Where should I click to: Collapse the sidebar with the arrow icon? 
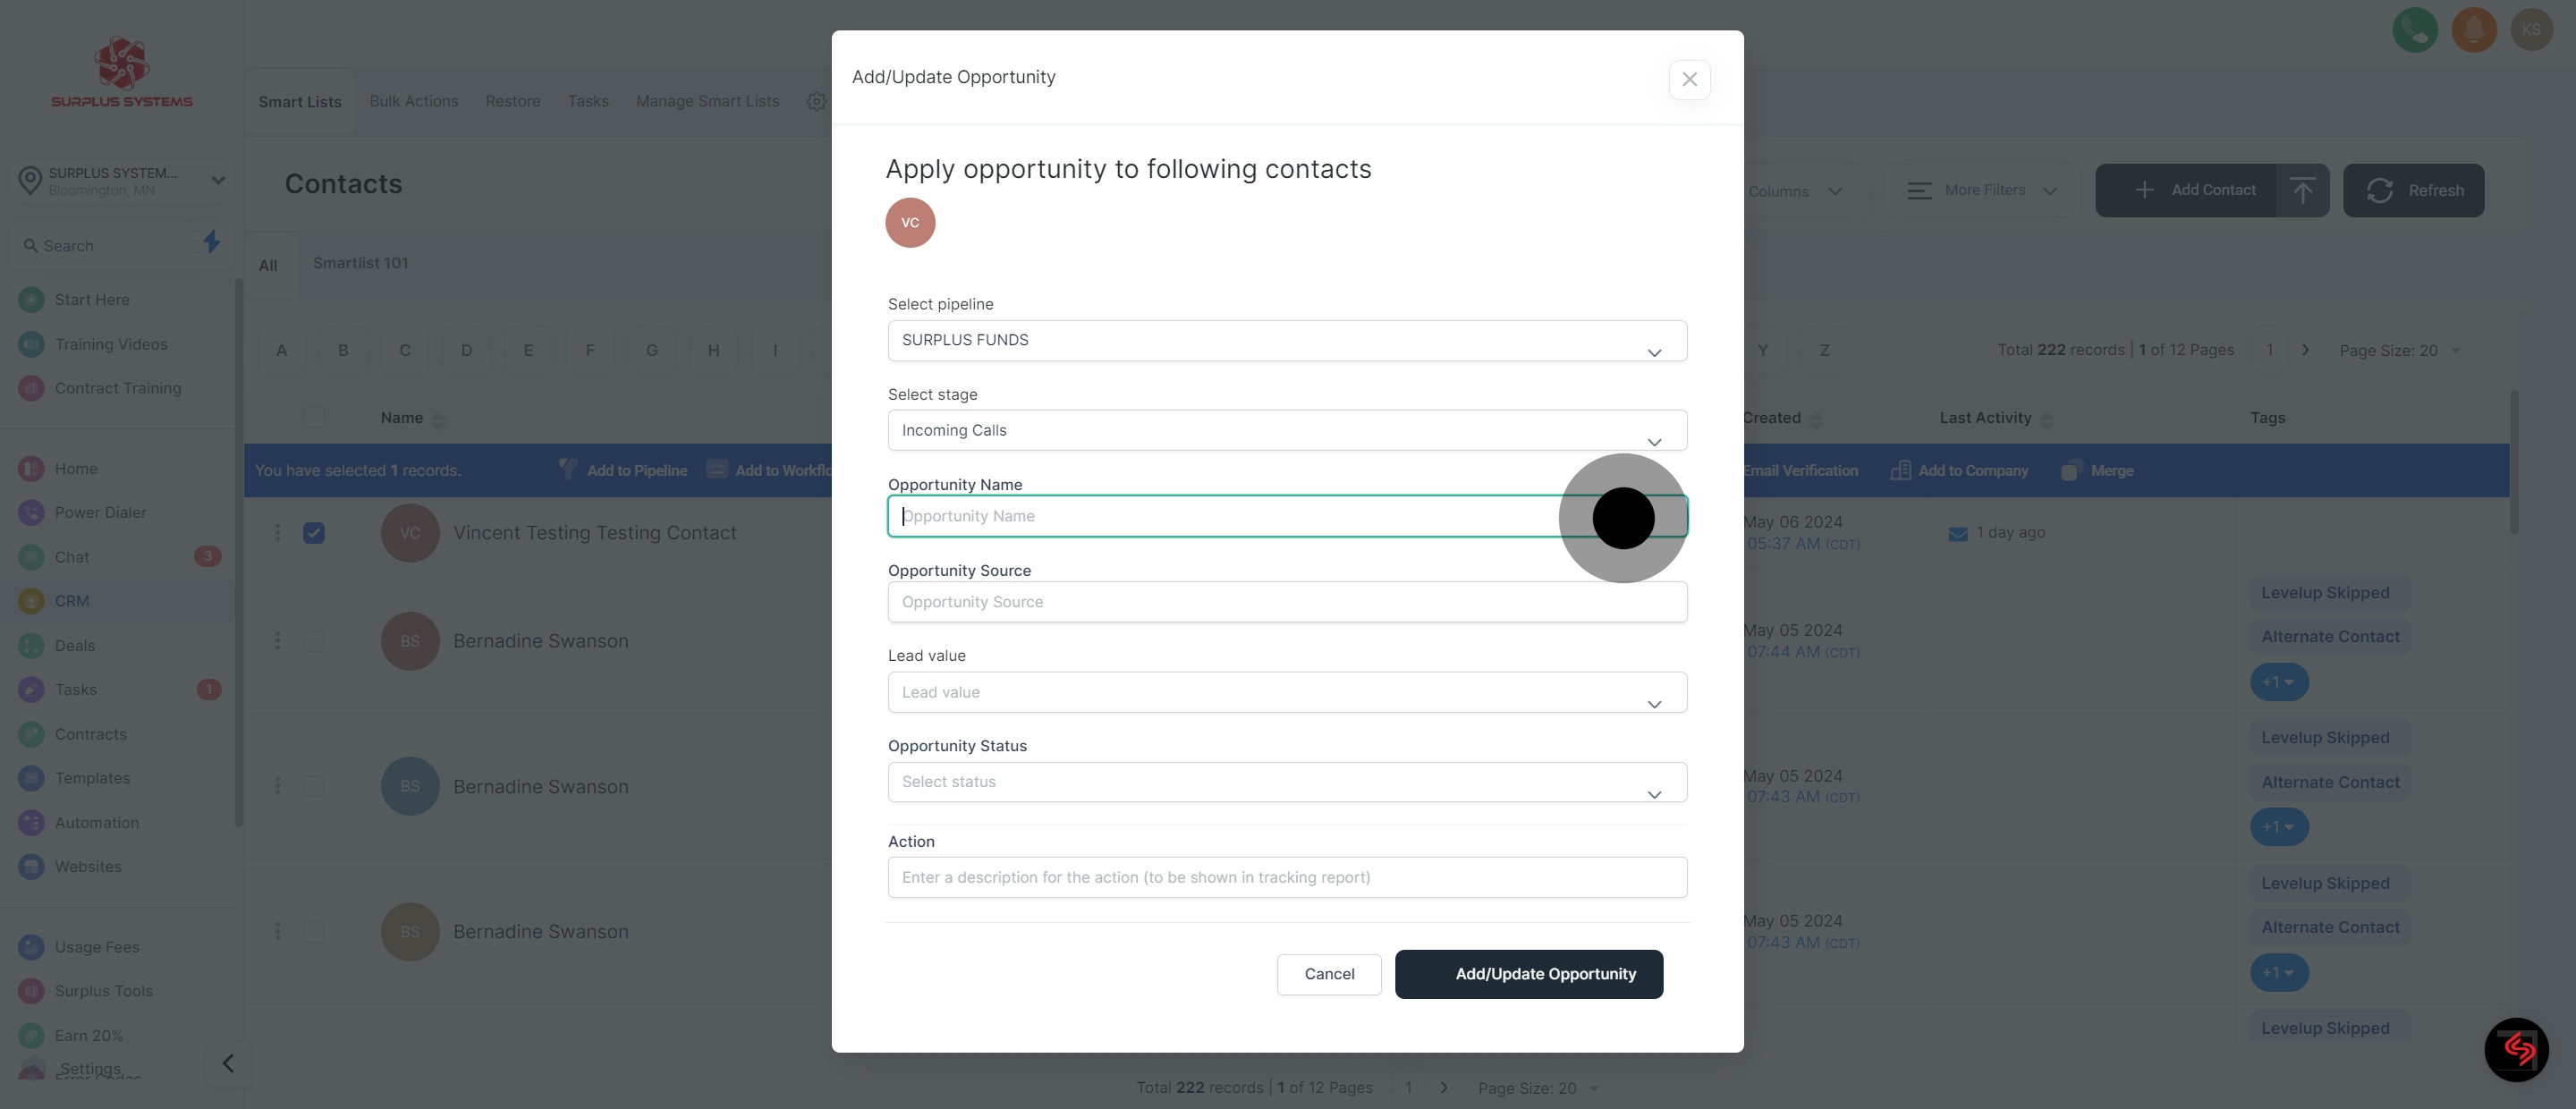point(228,1063)
